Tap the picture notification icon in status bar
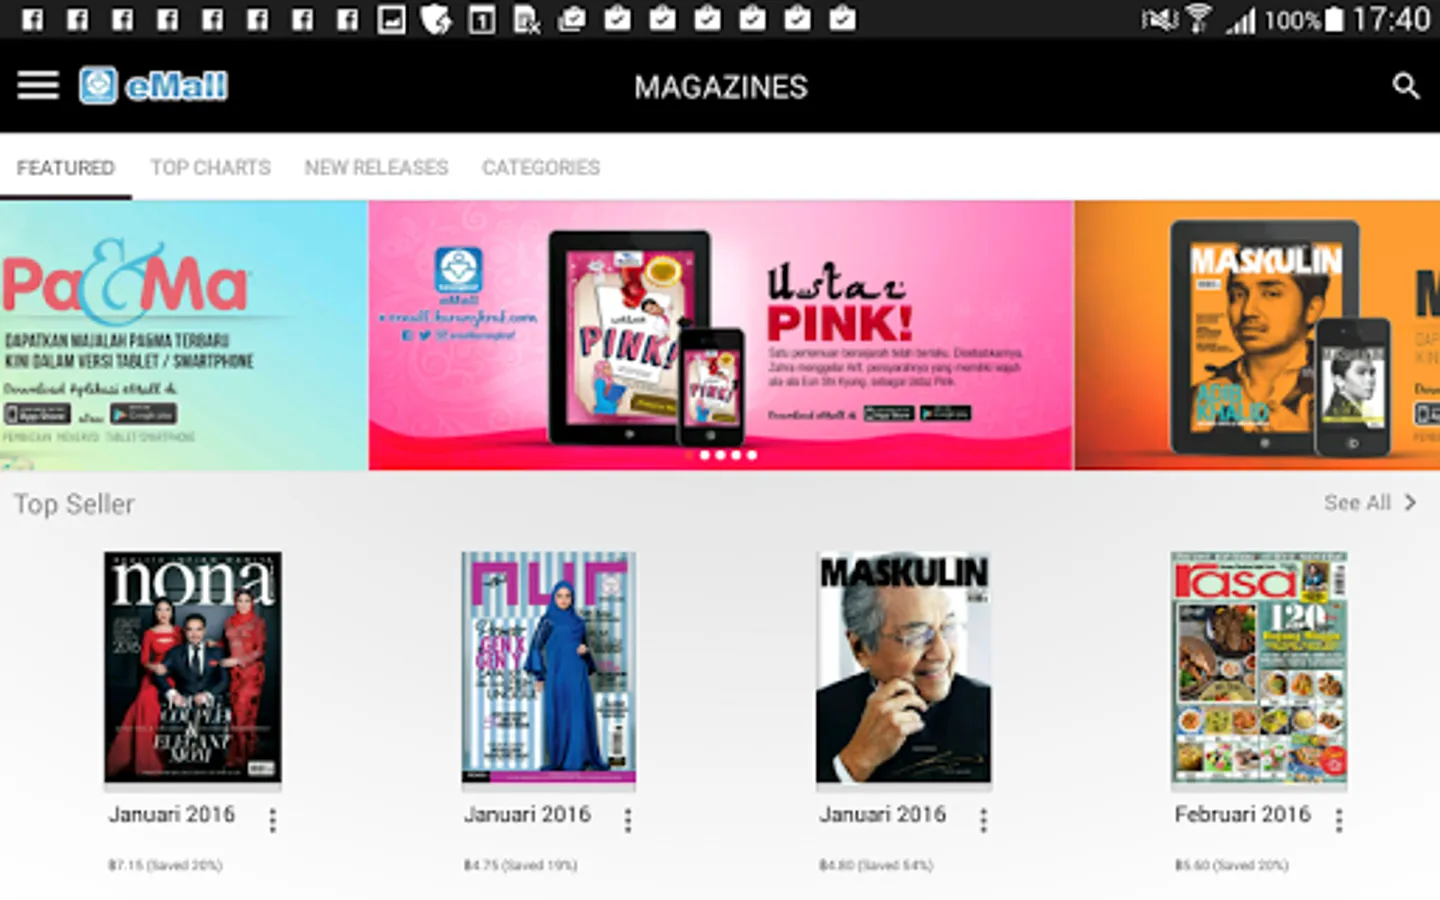 391,19
